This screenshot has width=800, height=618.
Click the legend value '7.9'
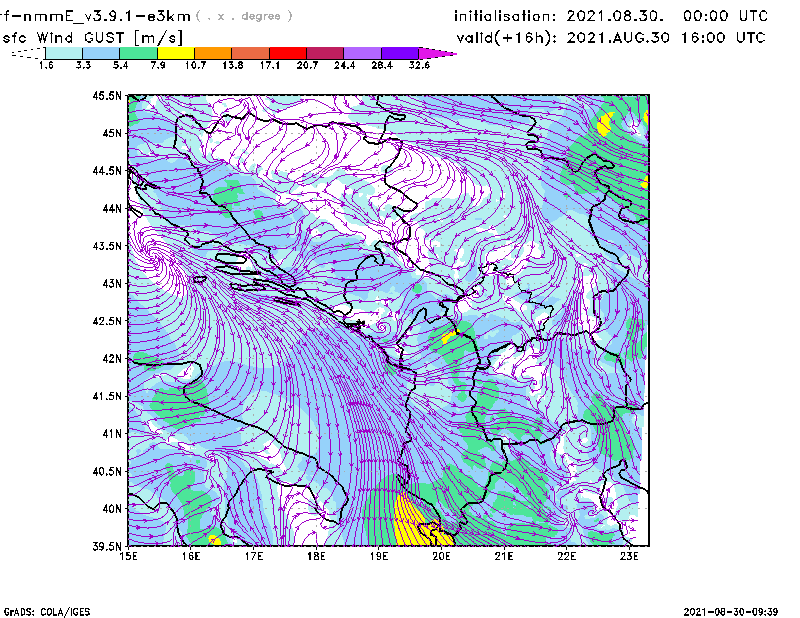158,65
